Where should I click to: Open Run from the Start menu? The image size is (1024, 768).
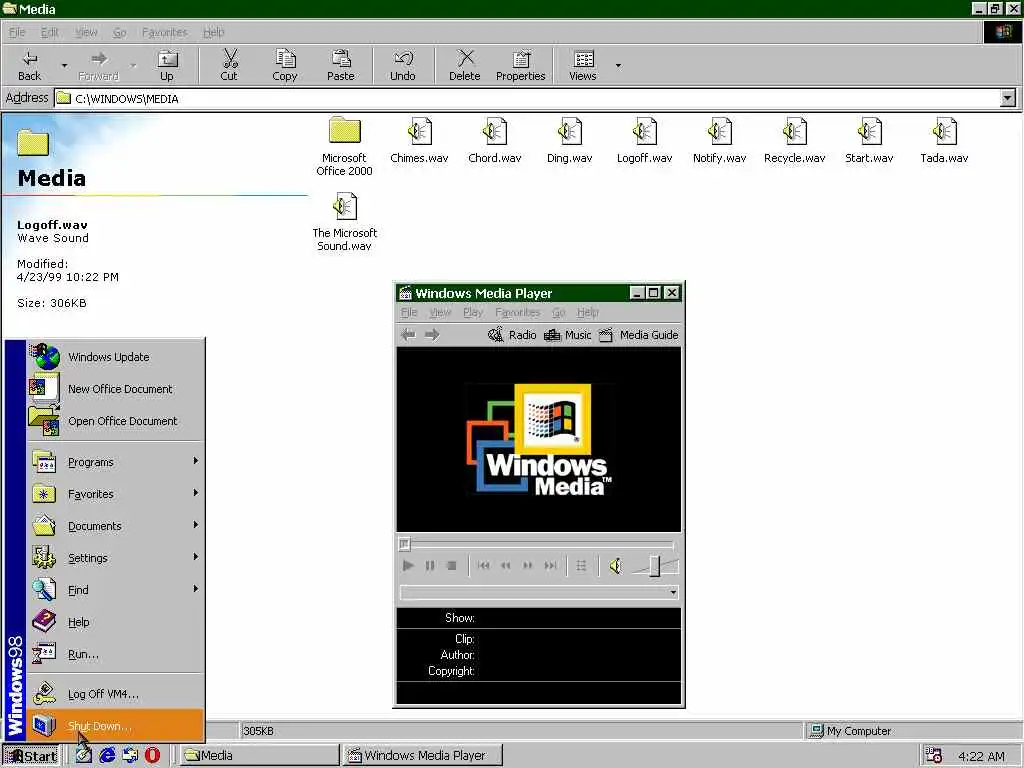(116, 654)
